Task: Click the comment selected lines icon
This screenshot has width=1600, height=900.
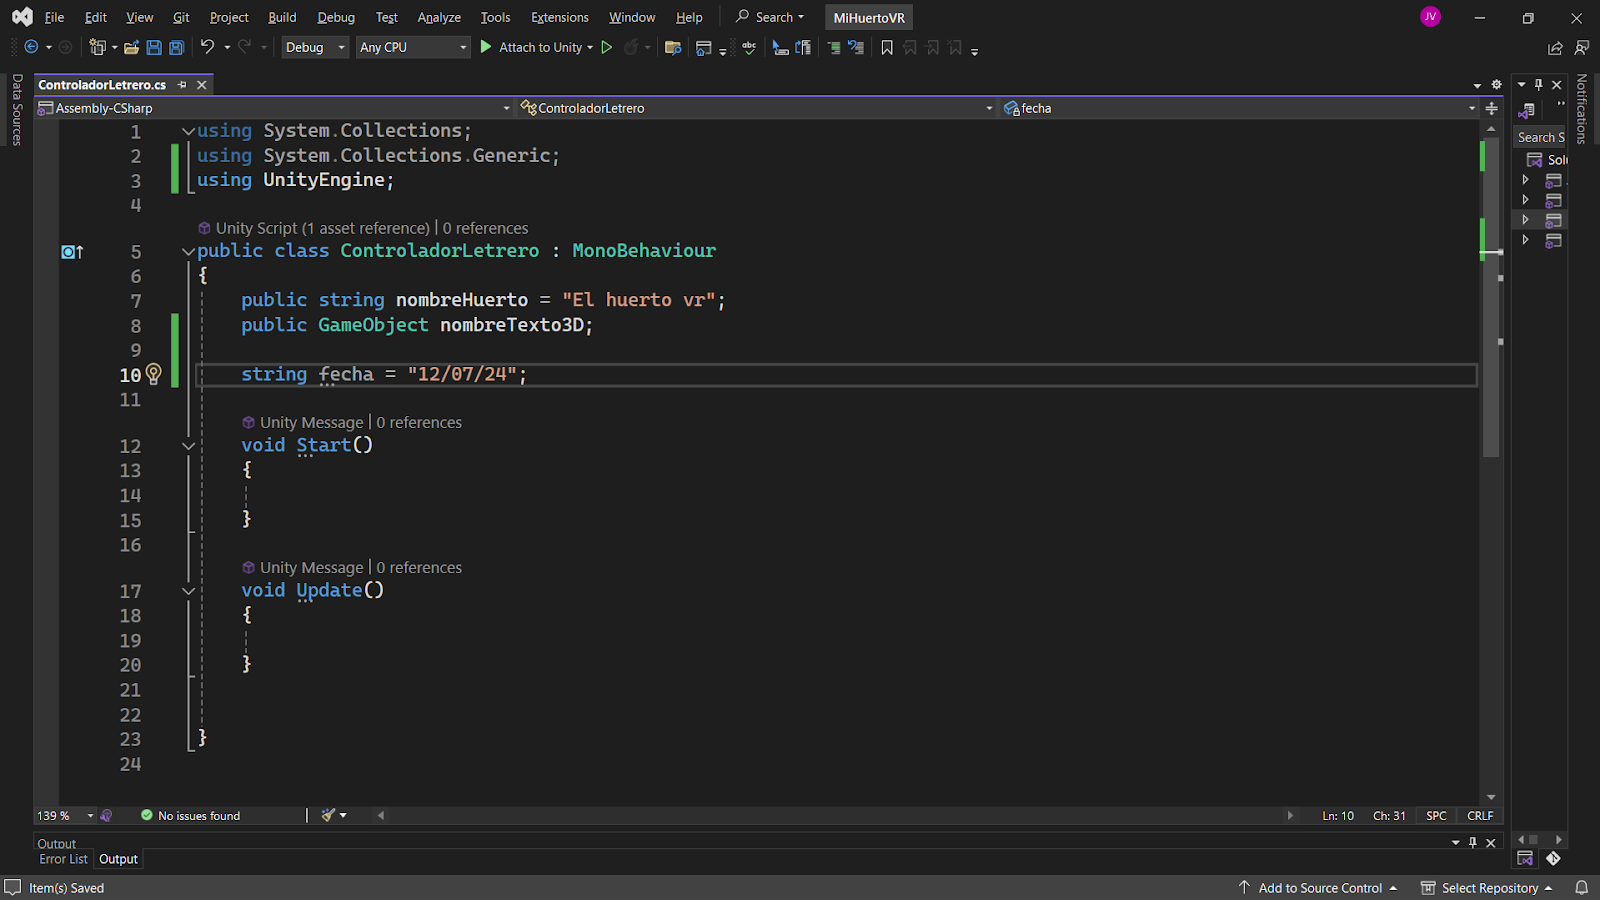Action: (834, 47)
